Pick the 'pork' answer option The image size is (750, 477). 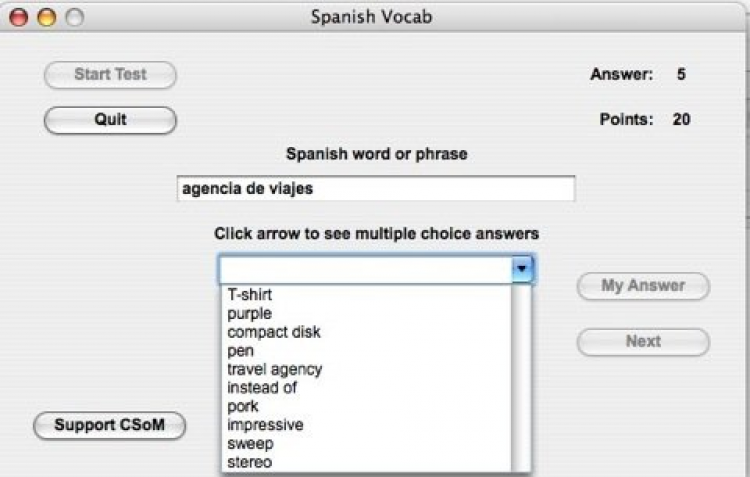pyautogui.click(x=243, y=406)
